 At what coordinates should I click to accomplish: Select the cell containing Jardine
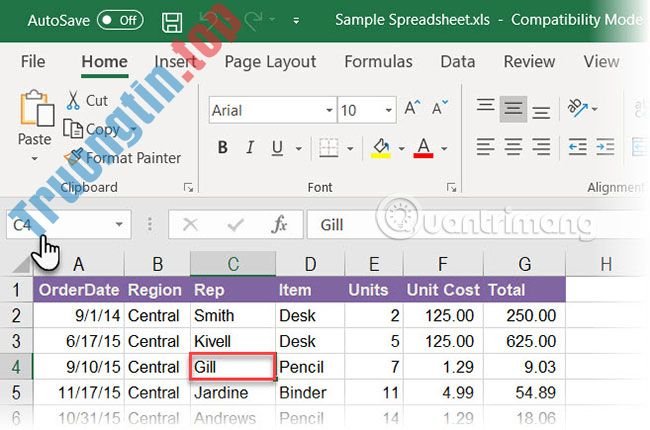click(233, 392)
